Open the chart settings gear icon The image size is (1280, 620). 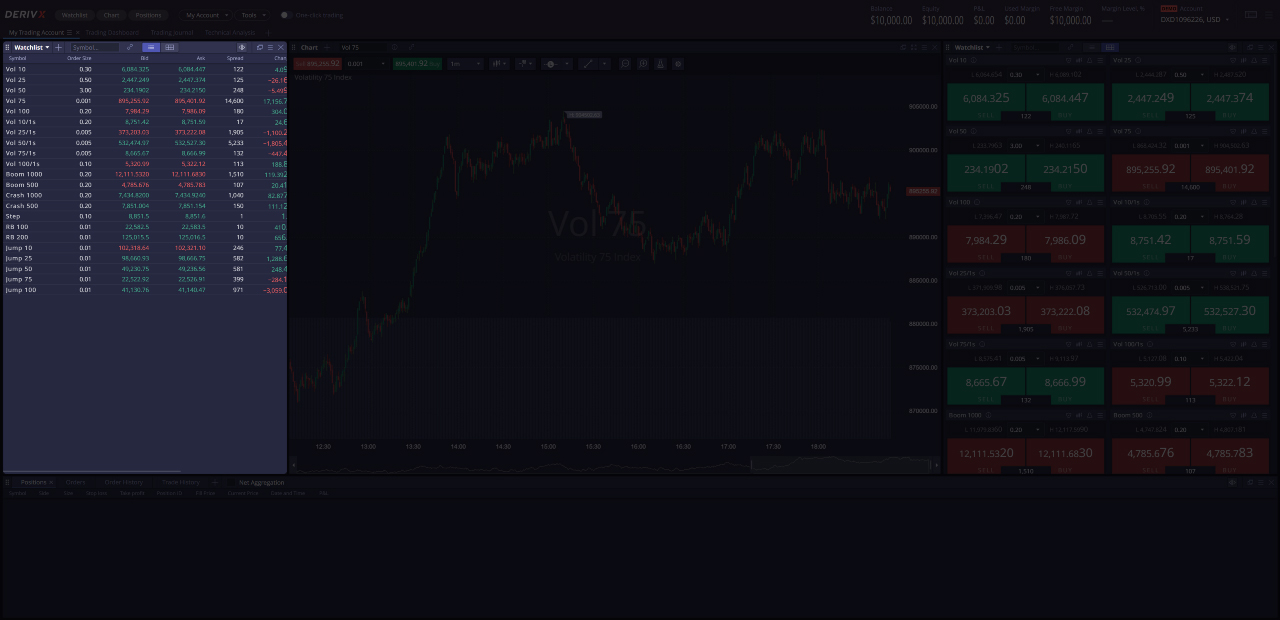(678, 63)
